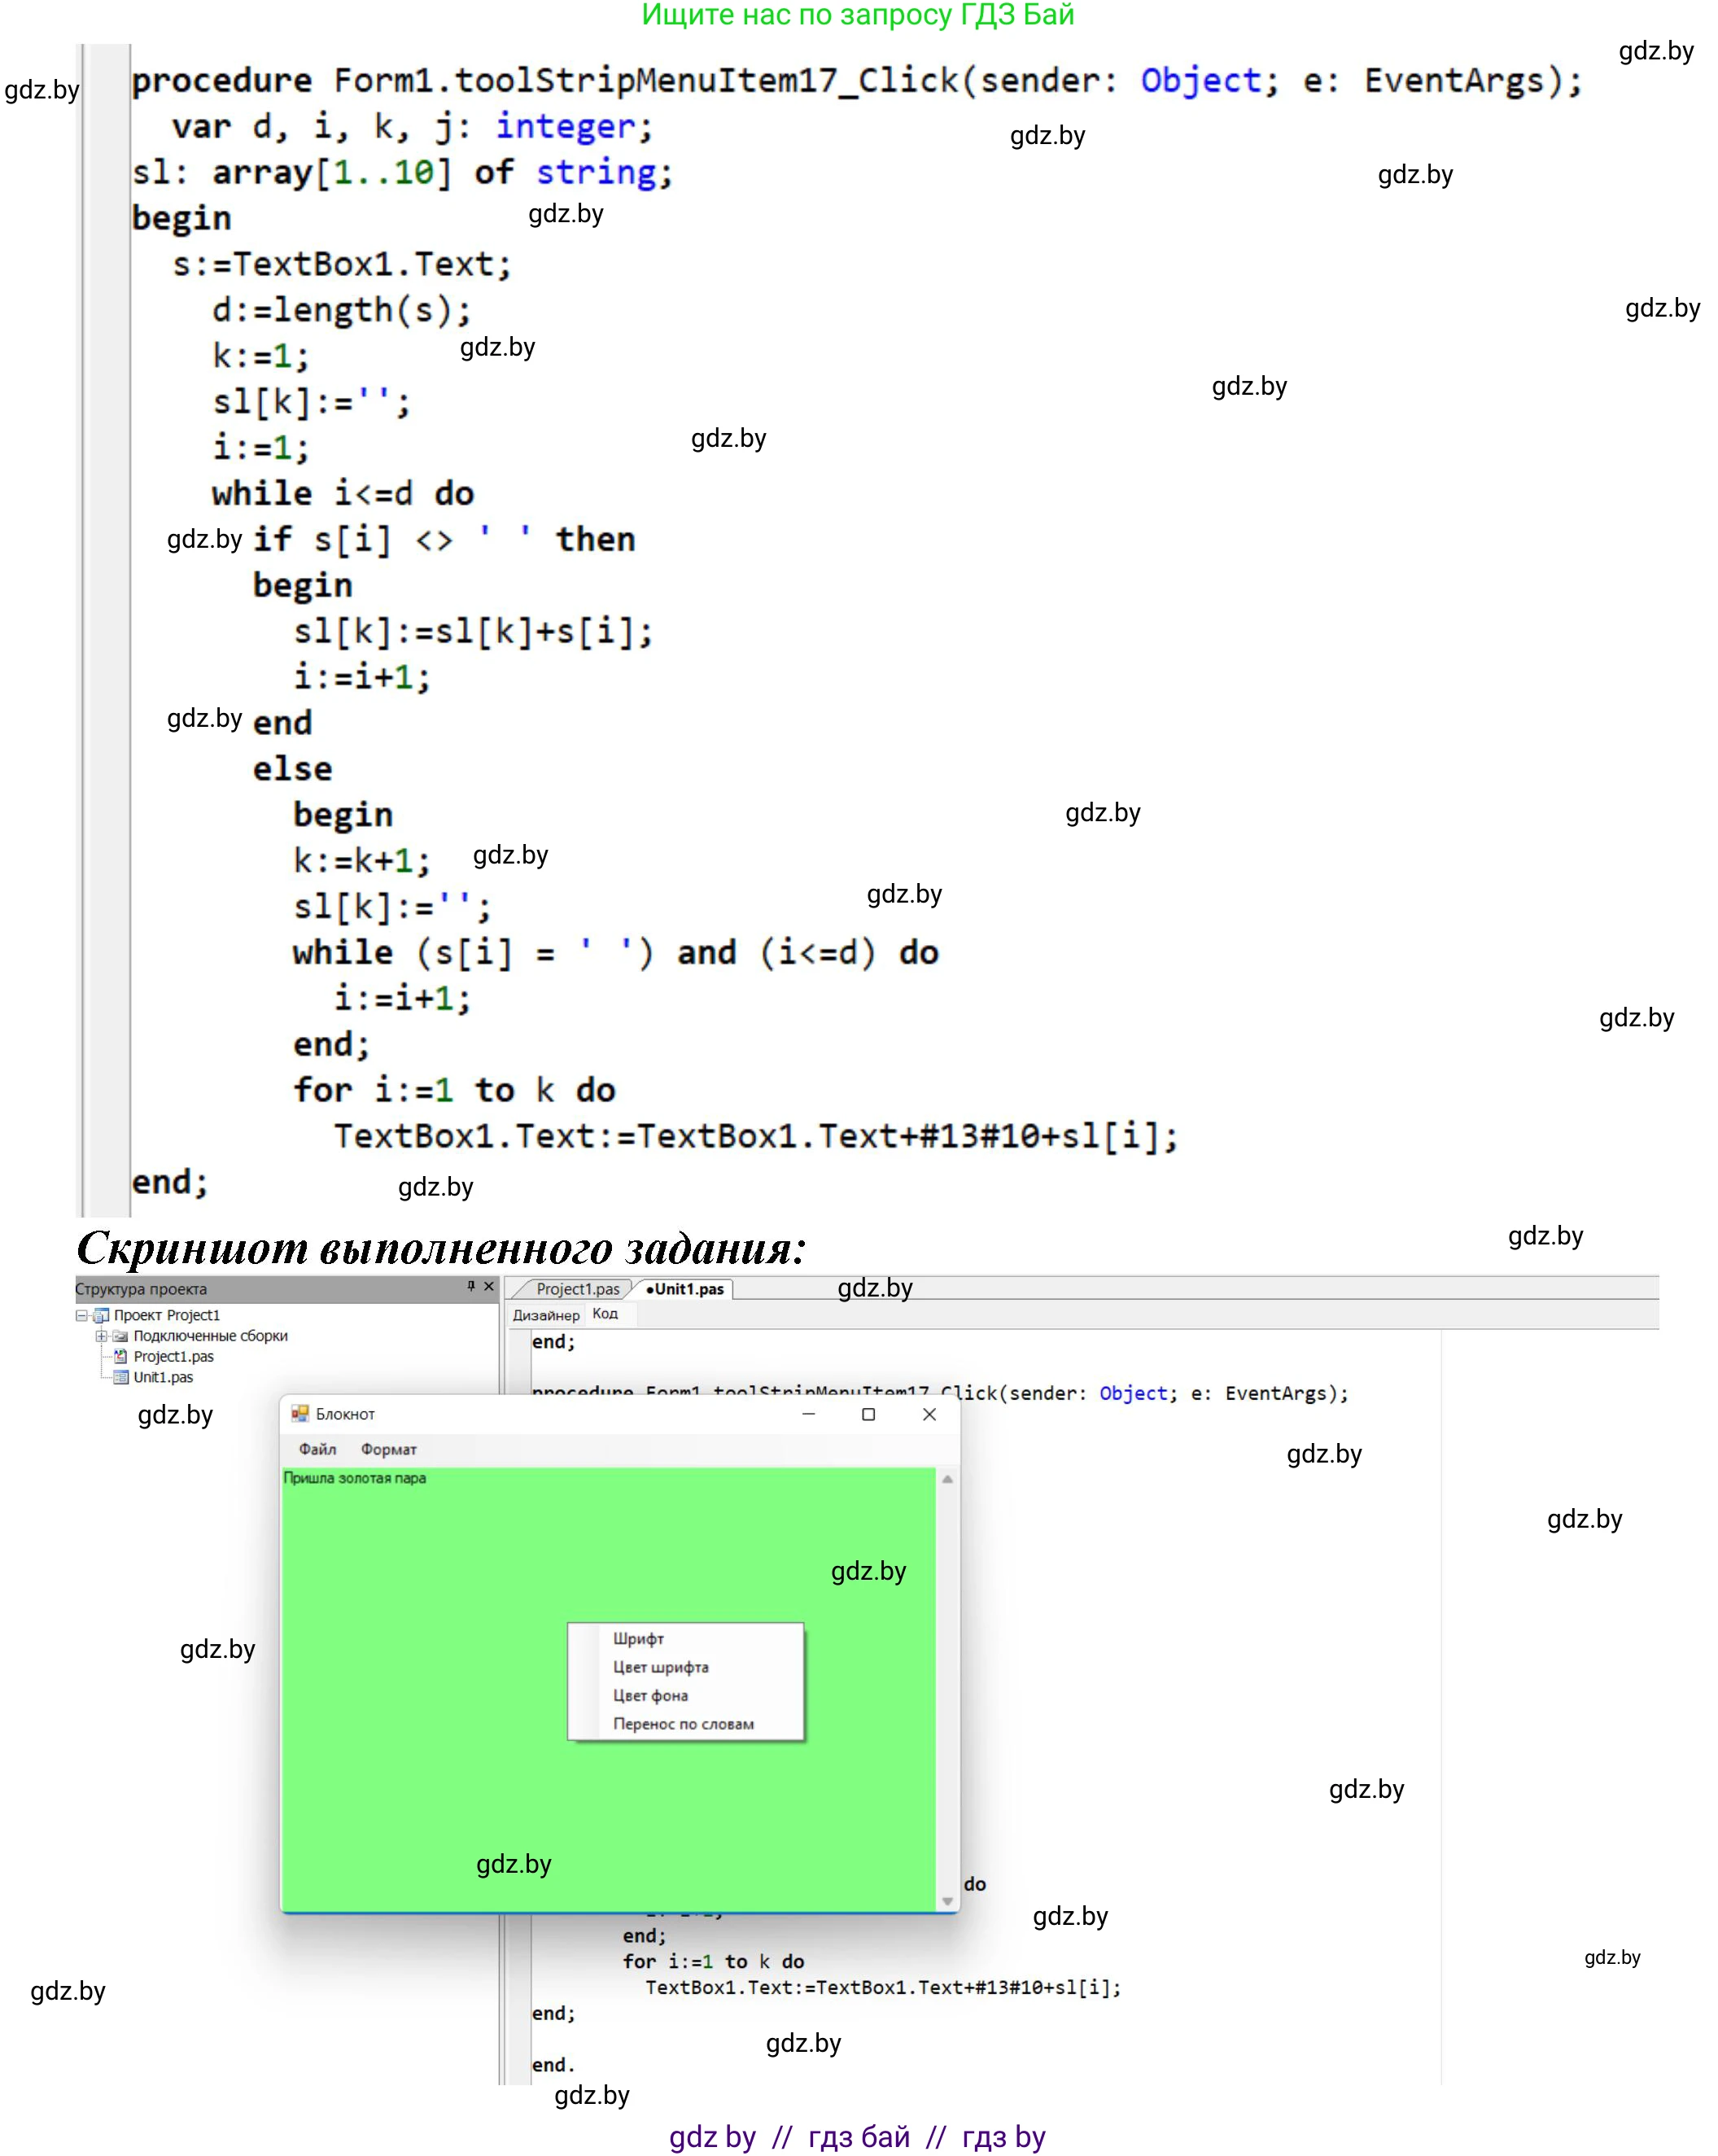
Task: Click the scrollbar up arrow in Блокнот
Action: coord(947,1479)
